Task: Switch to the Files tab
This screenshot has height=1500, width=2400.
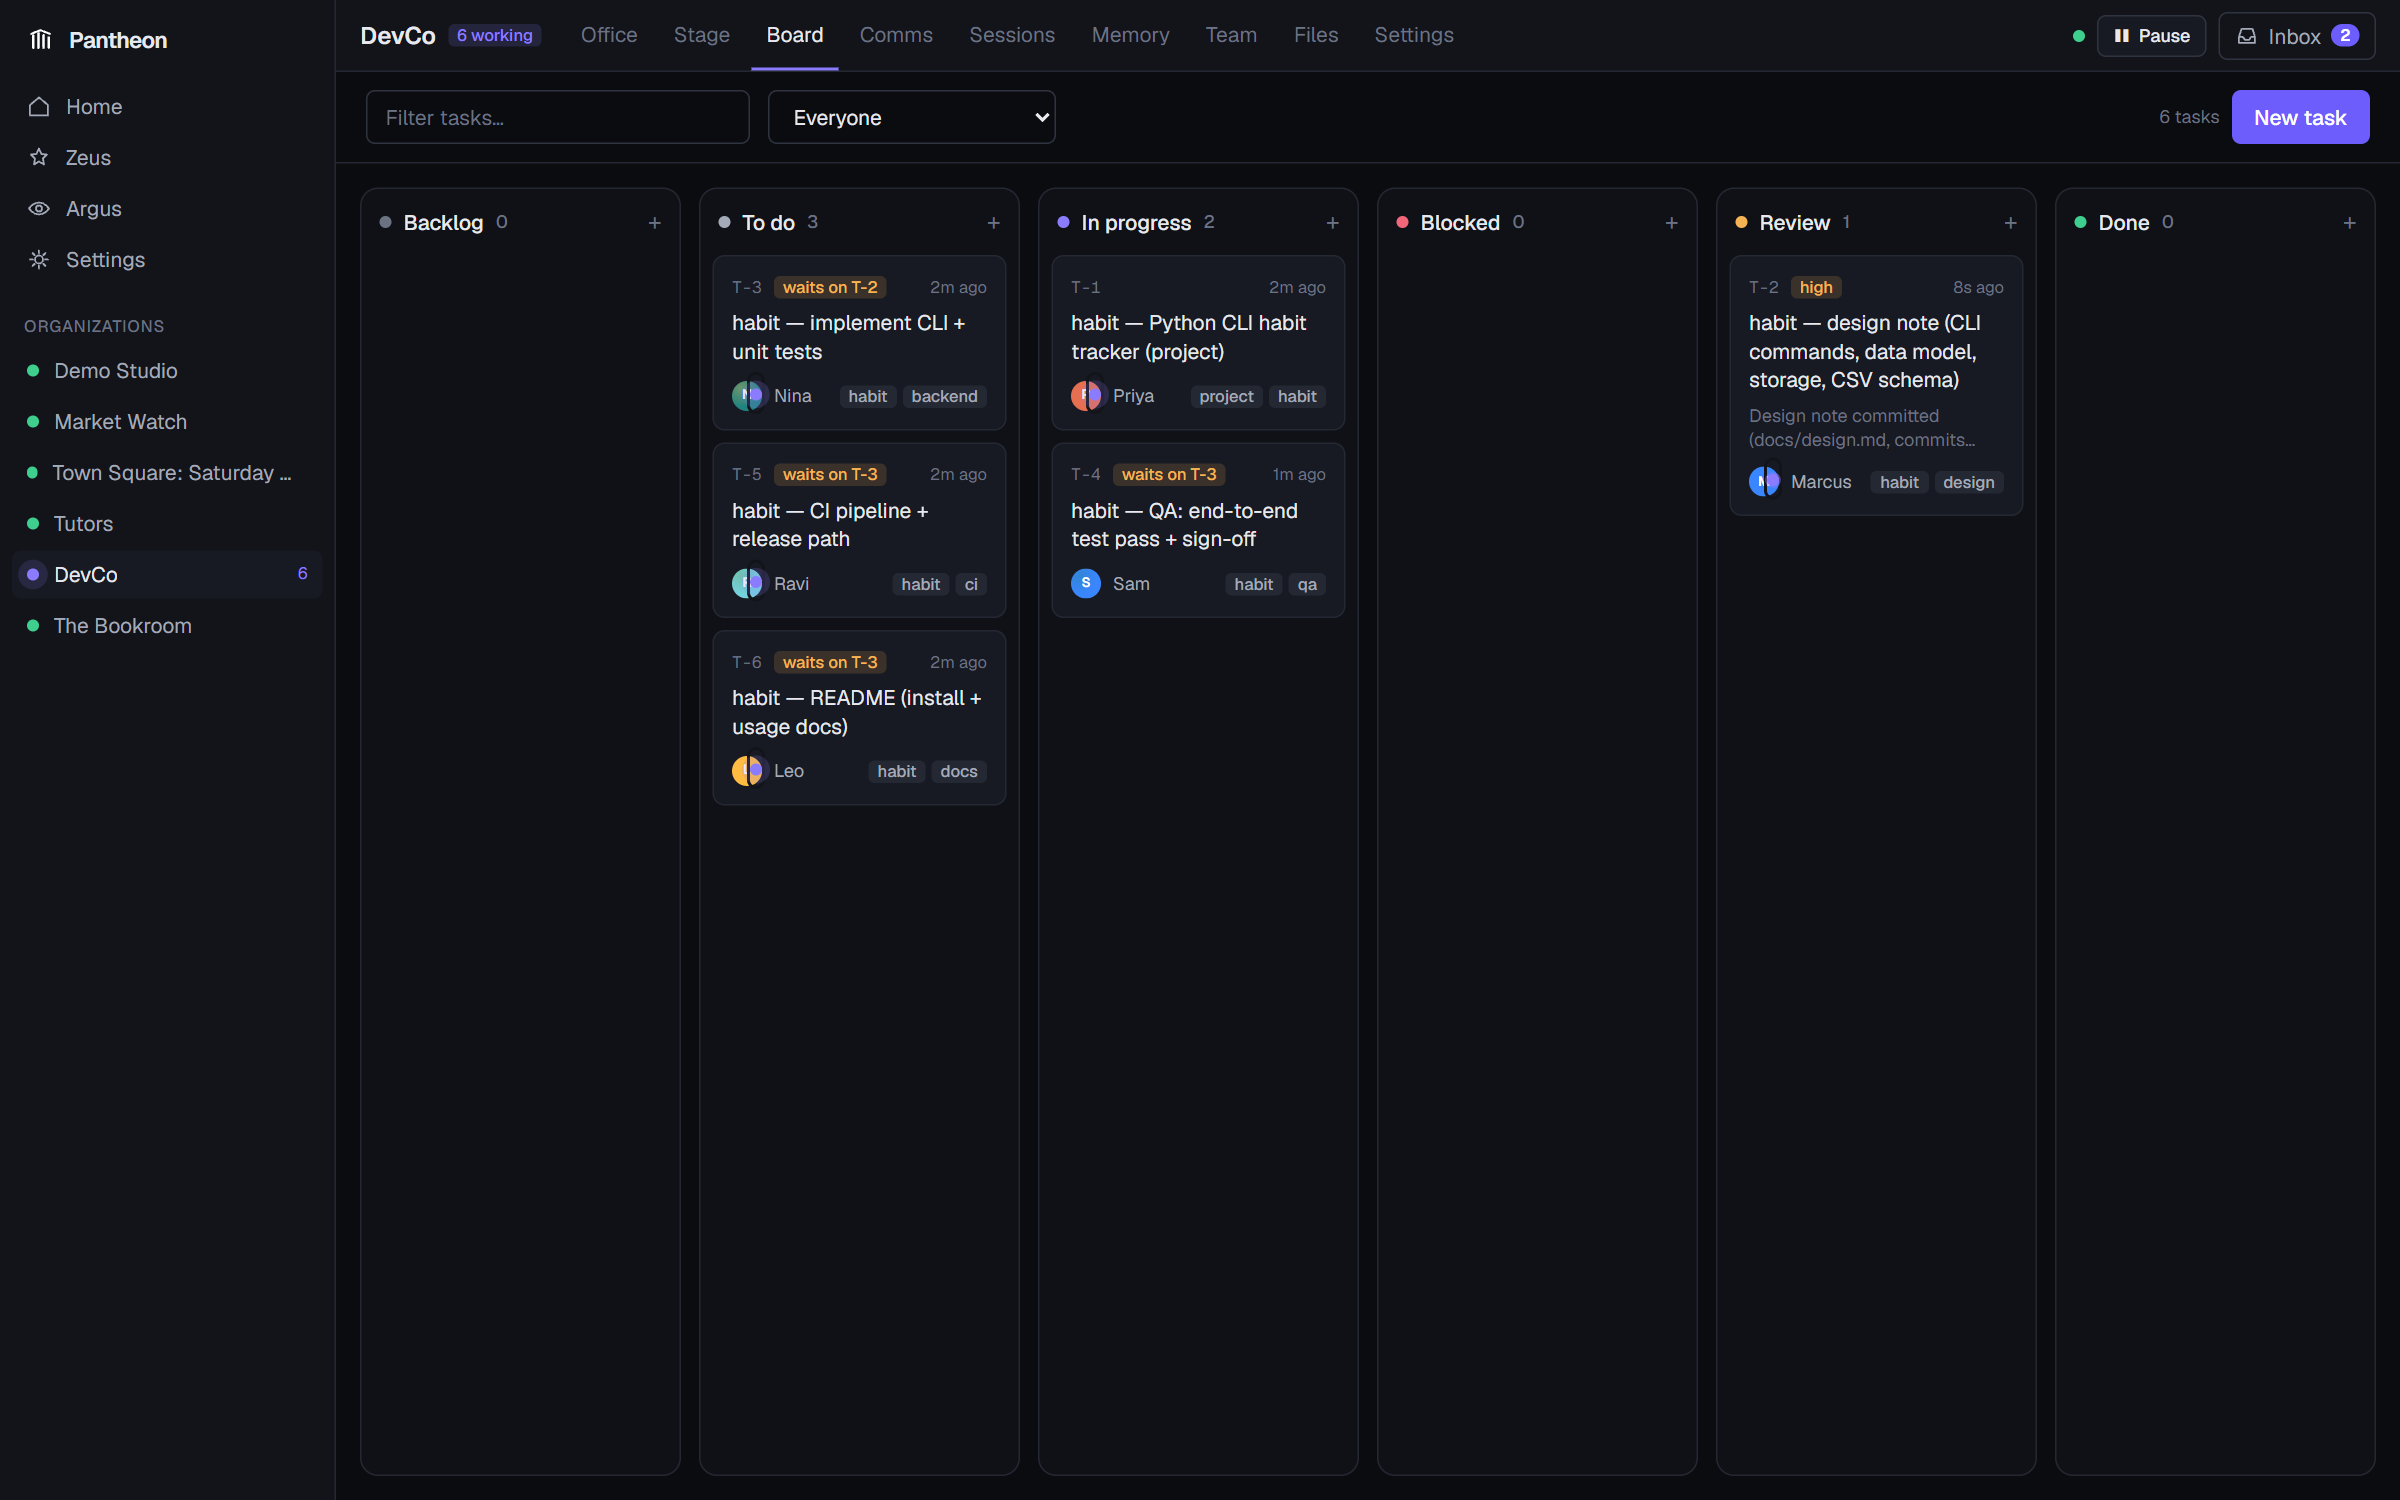Action: [1315, 35]
